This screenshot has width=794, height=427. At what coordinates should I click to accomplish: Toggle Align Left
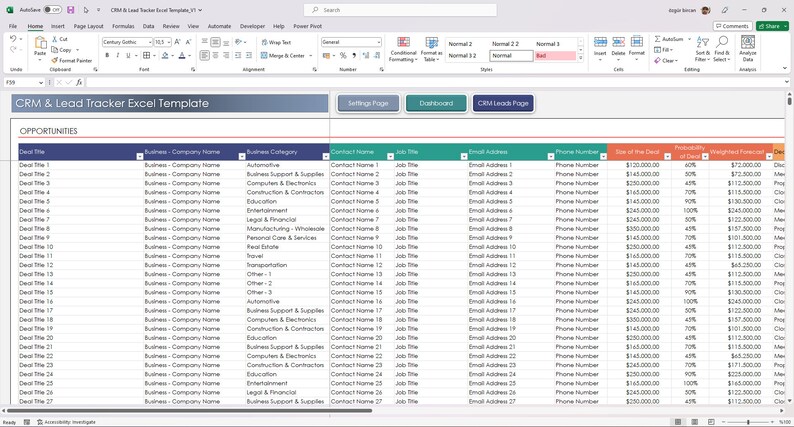(x=205, y=55)
